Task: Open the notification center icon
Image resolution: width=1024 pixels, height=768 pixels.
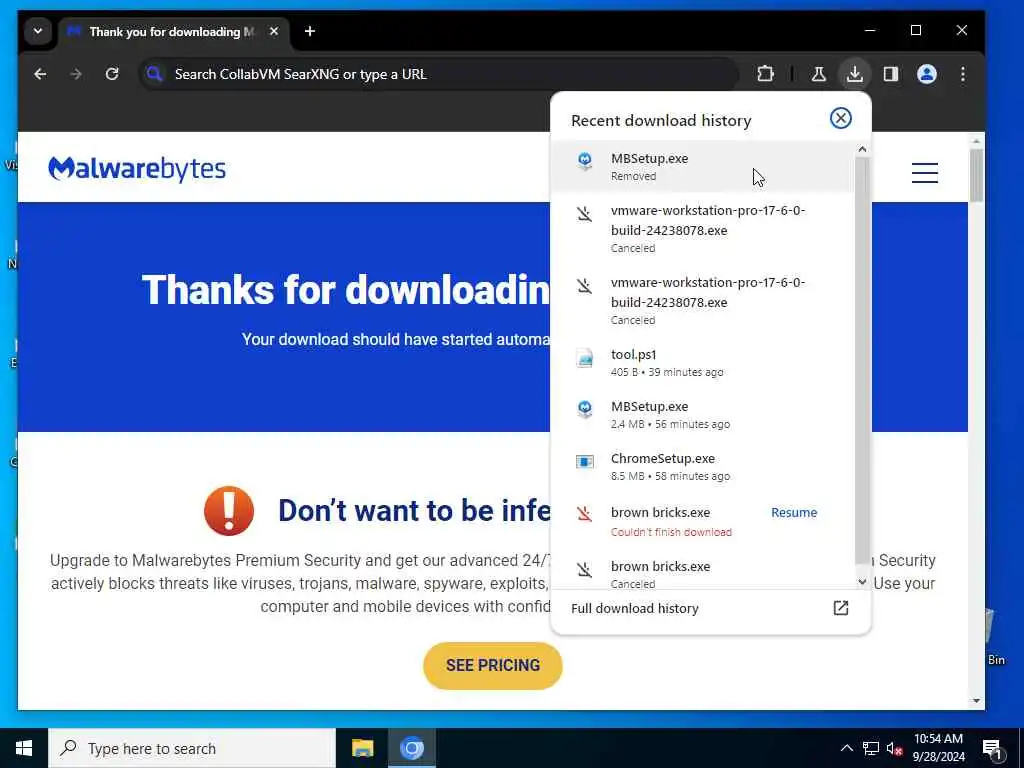Action: tap(992, 749)
